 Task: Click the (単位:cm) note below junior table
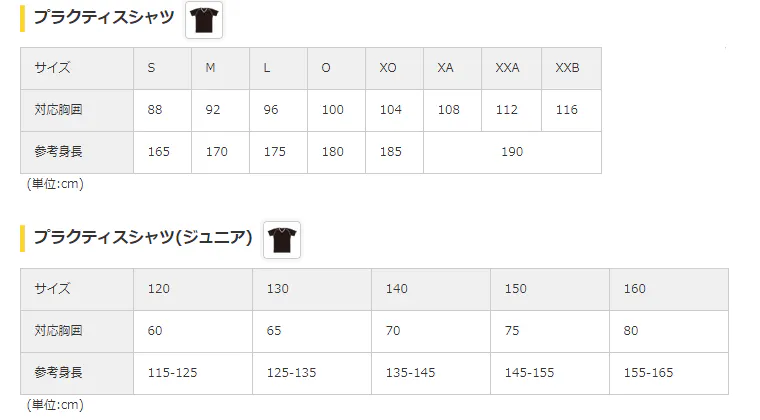click(x=56, y=405)
